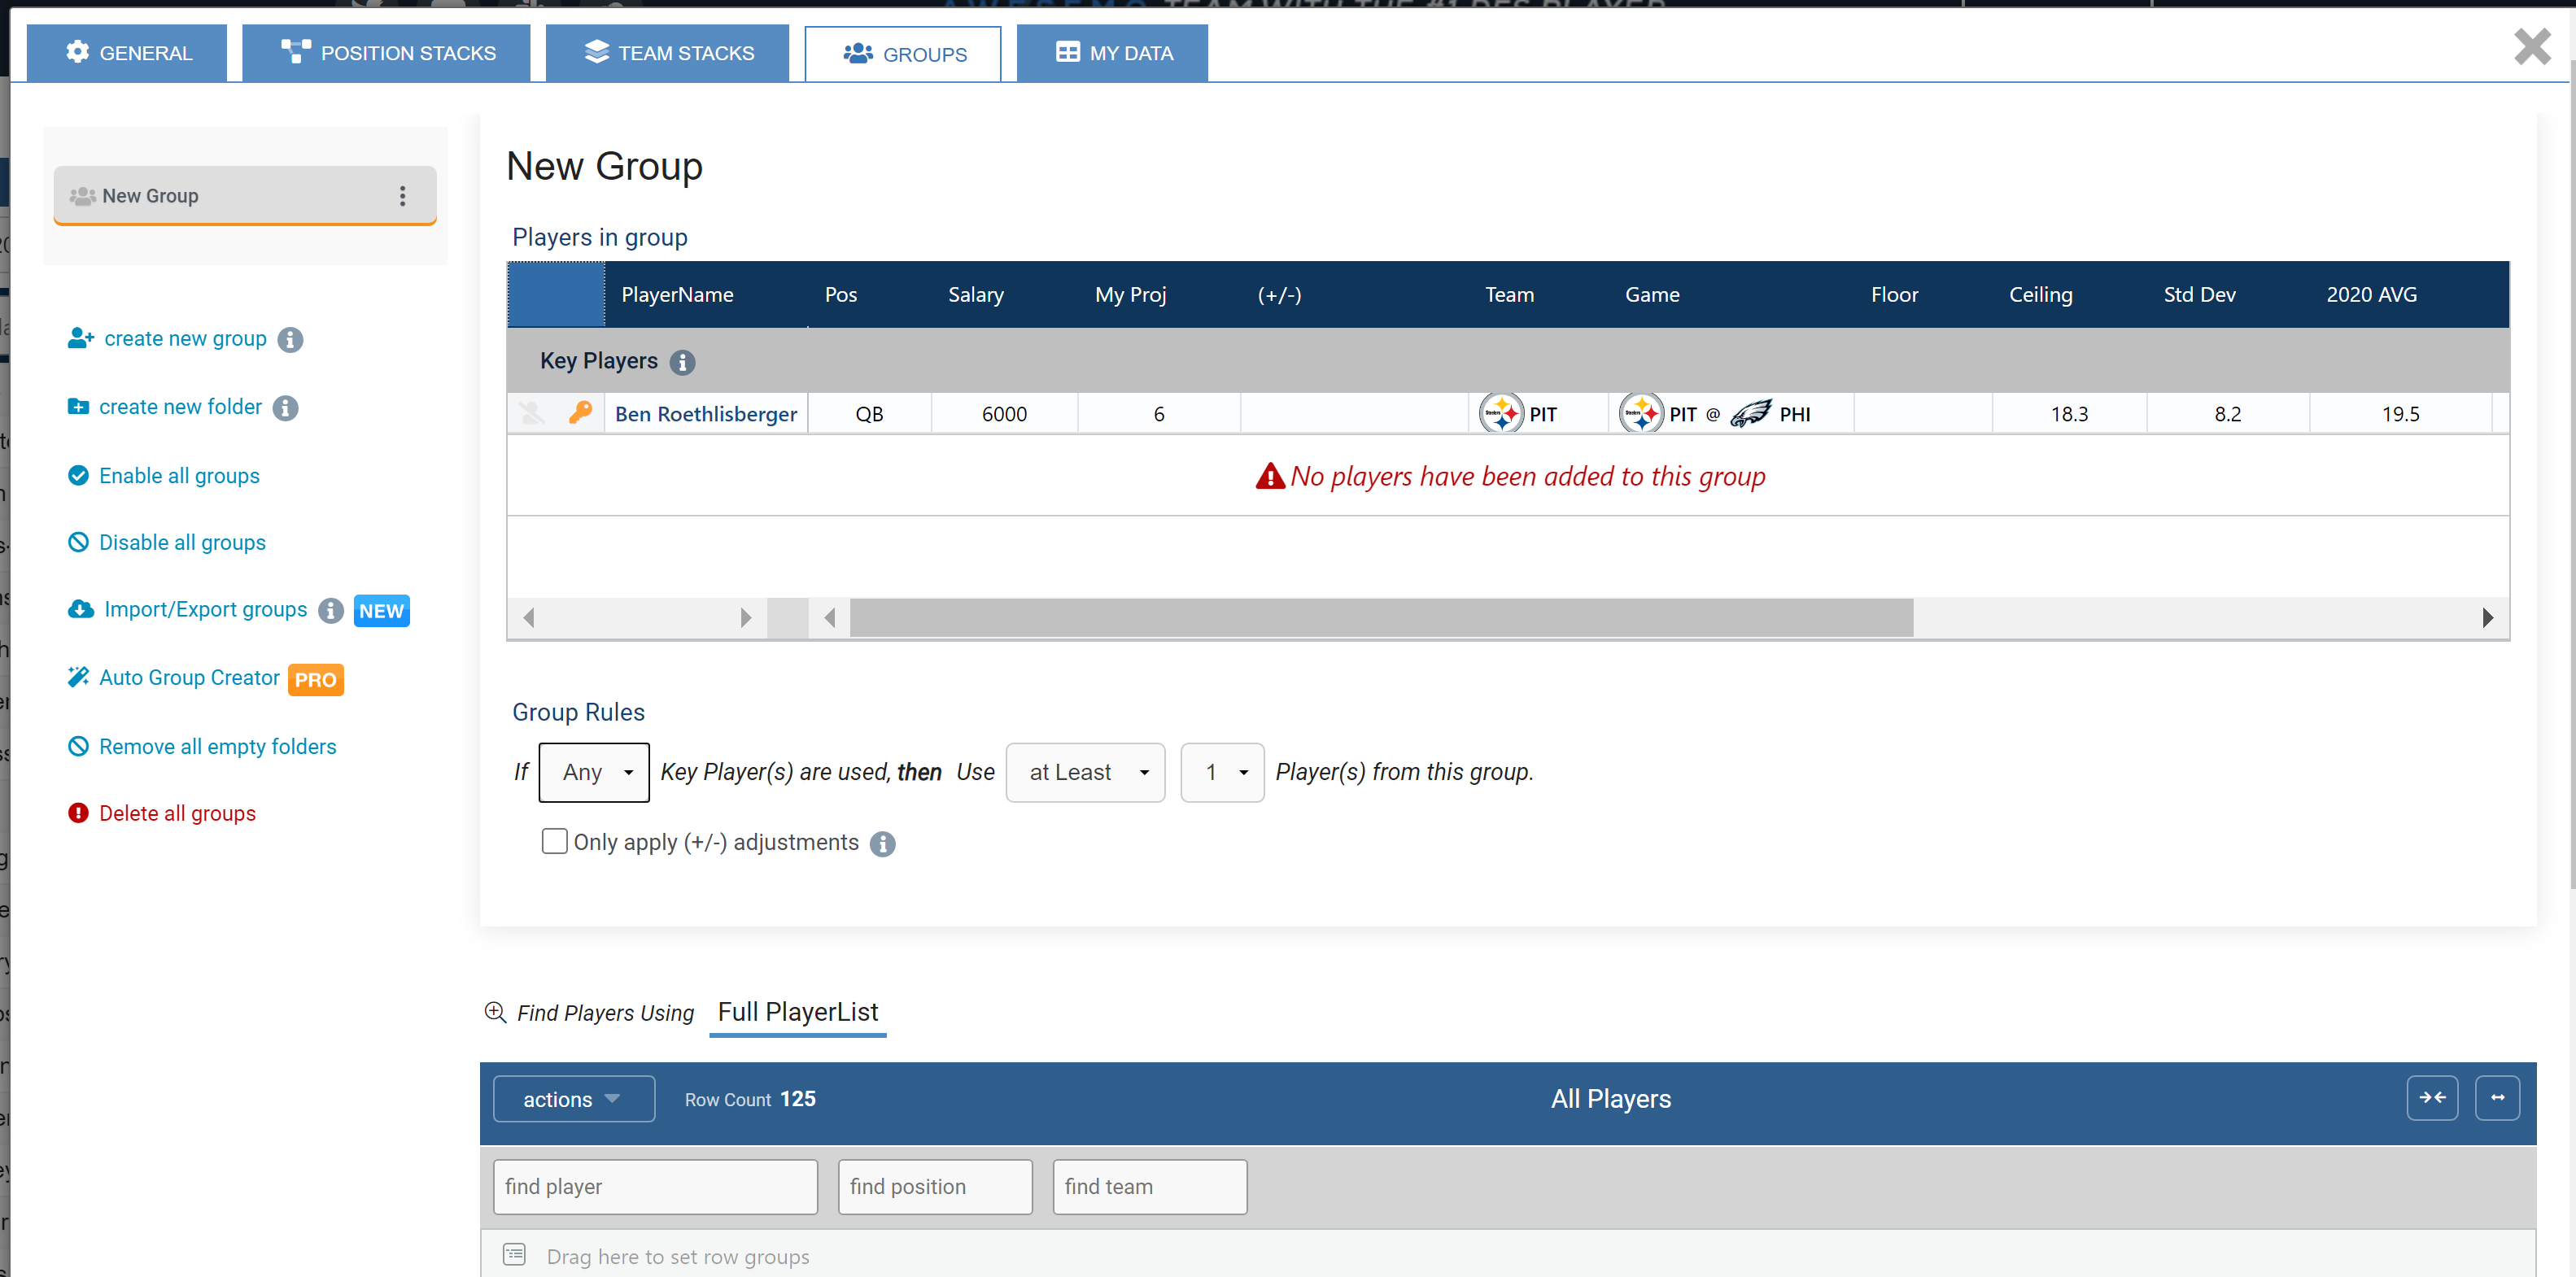Click the NEW badge beside Import/Export
The height and width of the screenshot is (1277, 2576).
tap(382, 611)
